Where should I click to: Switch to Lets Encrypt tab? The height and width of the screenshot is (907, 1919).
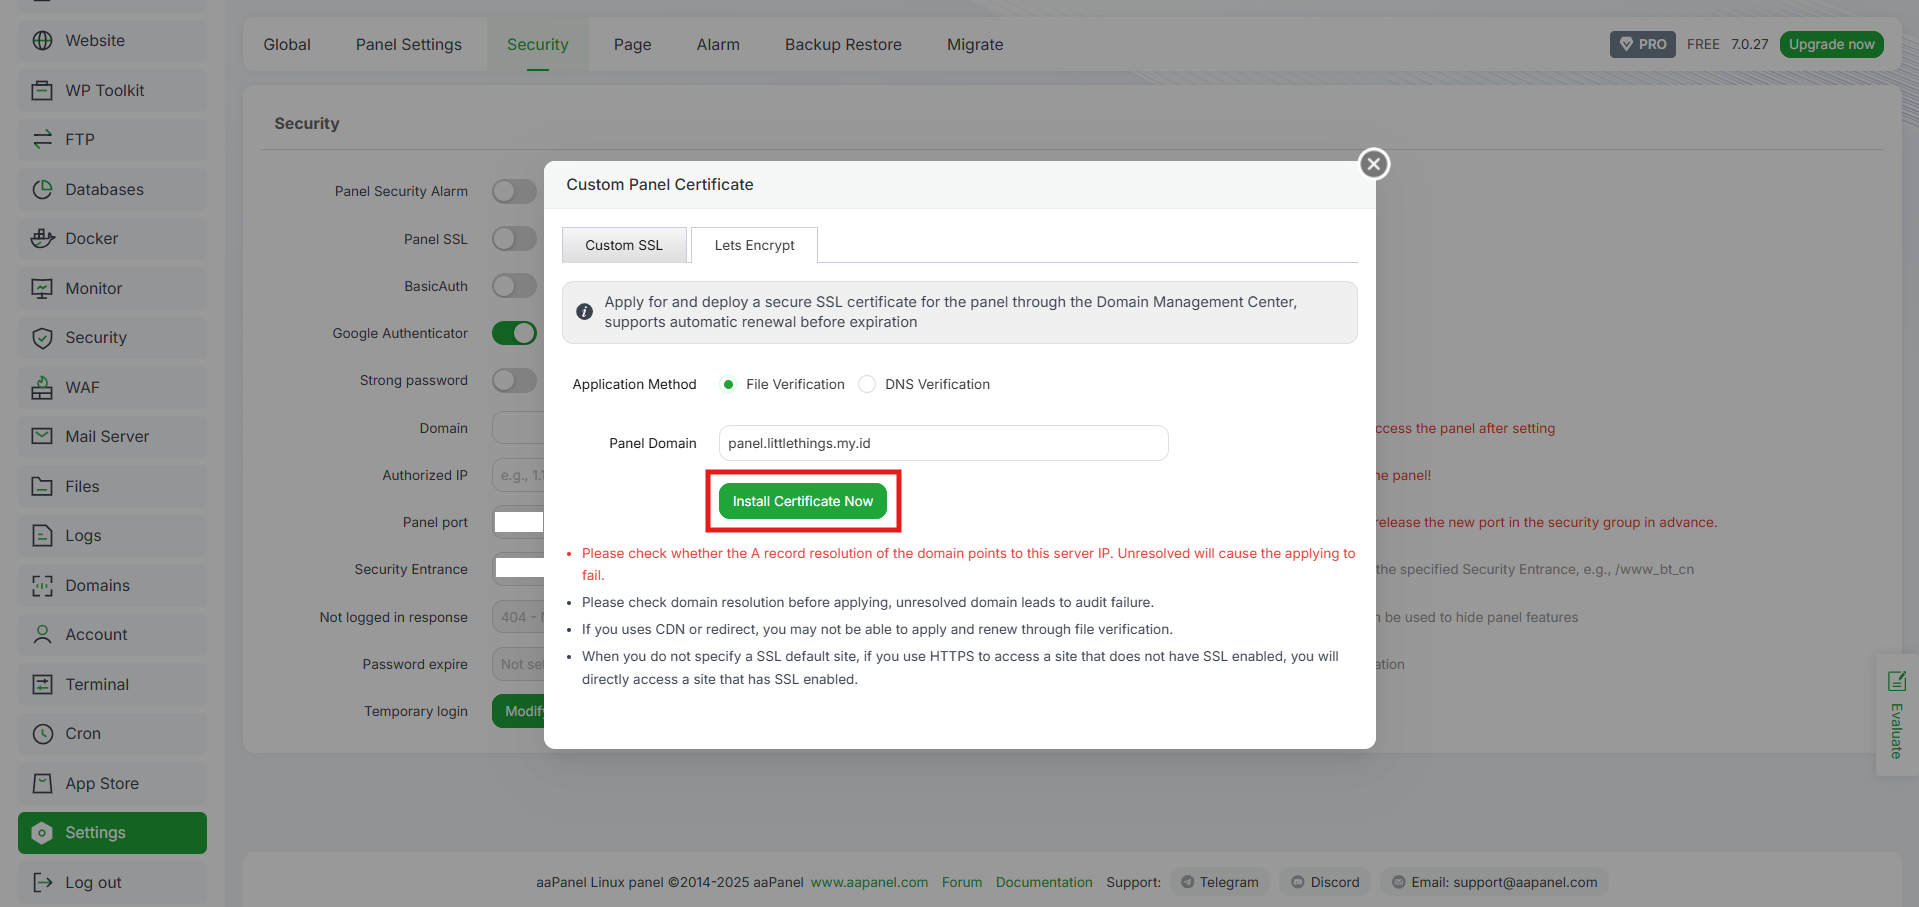(x=754, y=245)
